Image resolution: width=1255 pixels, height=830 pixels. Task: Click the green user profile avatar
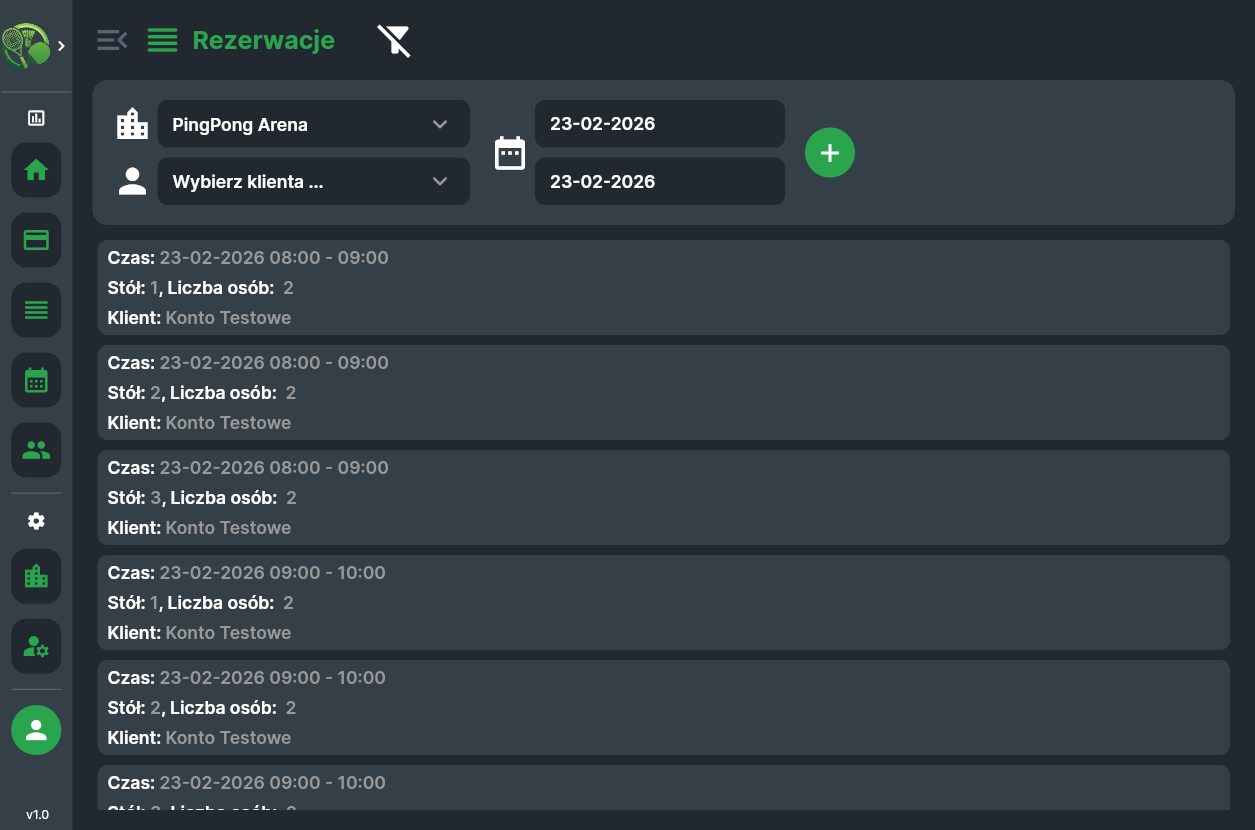pos(36,730)
